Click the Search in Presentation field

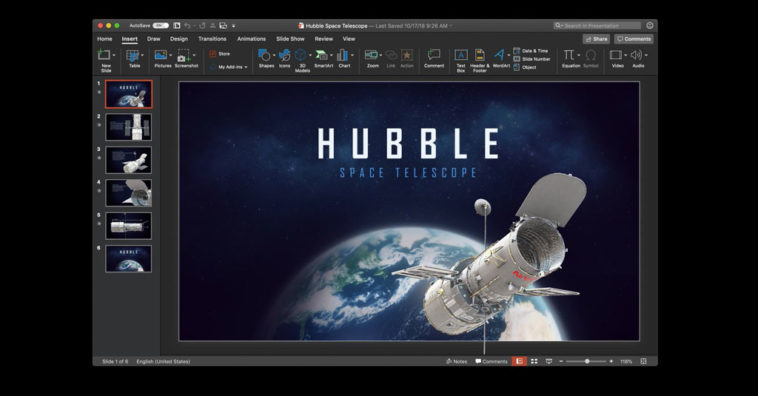(597, 26)
